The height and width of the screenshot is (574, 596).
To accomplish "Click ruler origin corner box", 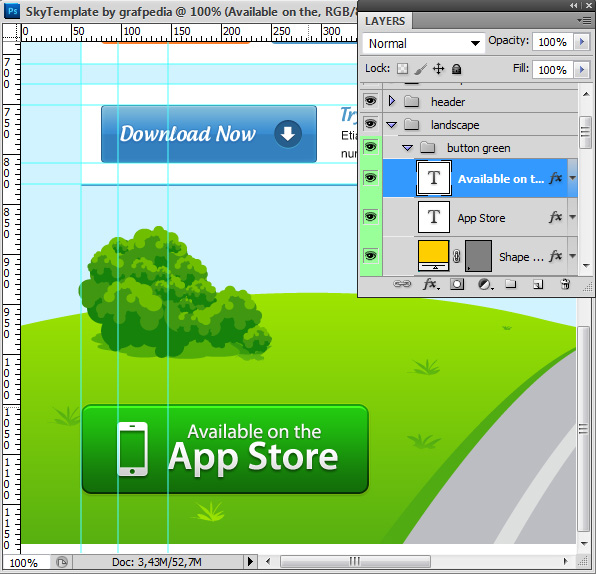I will pyautogui.click(x=11, y=32).
